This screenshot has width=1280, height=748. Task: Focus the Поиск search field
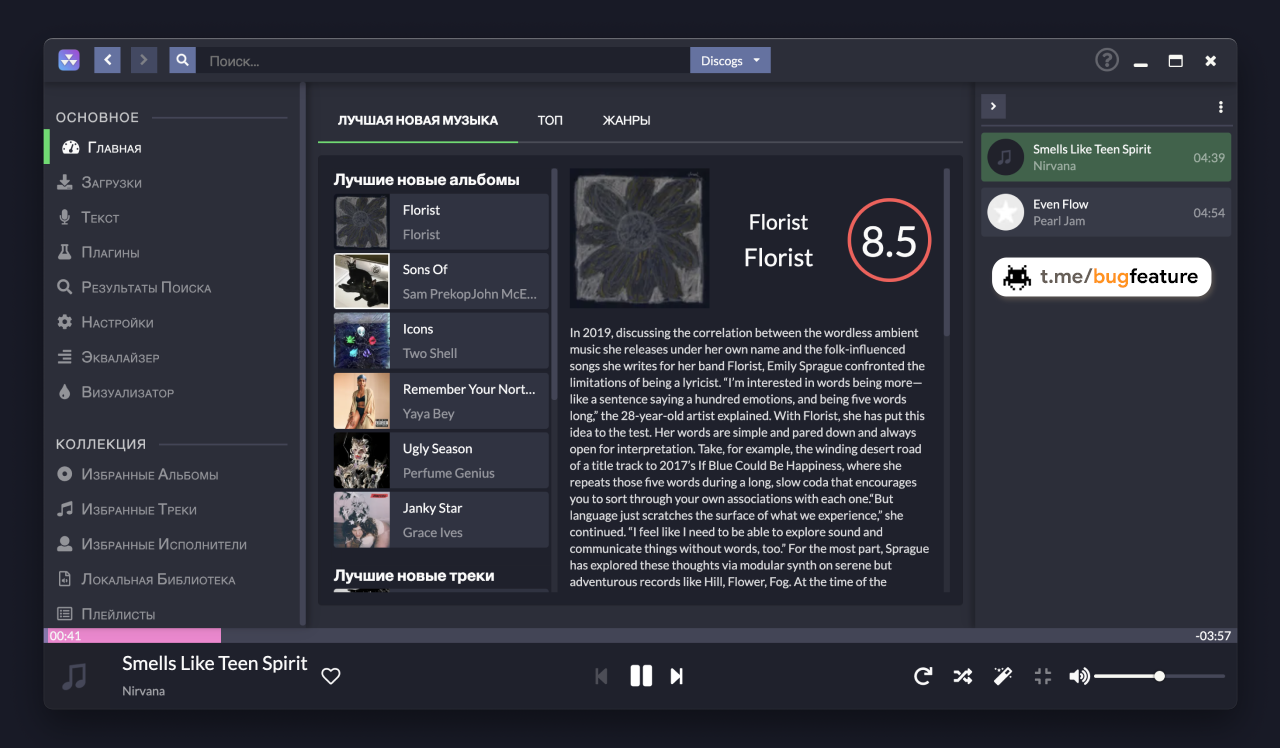coord(443,60)
